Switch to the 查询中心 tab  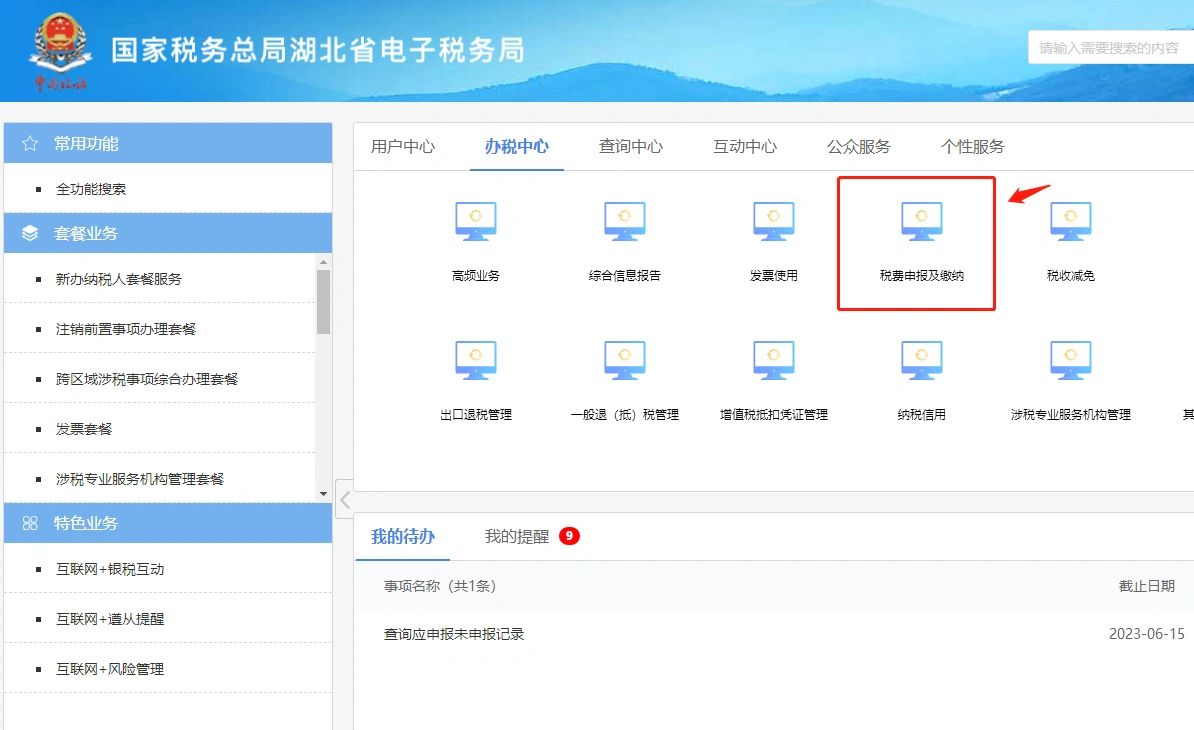[x=631, y=146]
